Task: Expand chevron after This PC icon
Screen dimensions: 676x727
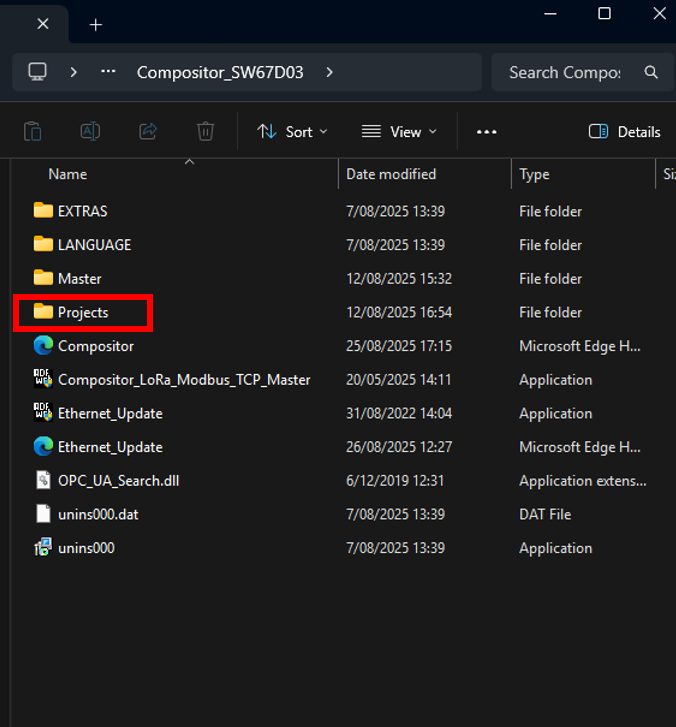Action: (x=73, y=72)
